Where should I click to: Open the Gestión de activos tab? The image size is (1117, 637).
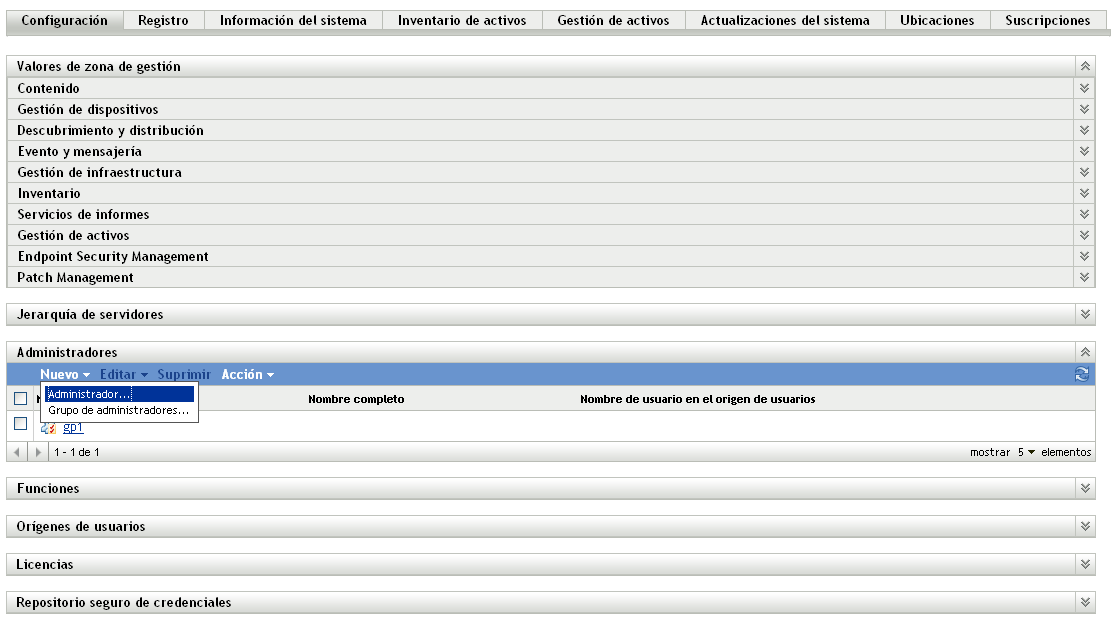pos(613,21)
